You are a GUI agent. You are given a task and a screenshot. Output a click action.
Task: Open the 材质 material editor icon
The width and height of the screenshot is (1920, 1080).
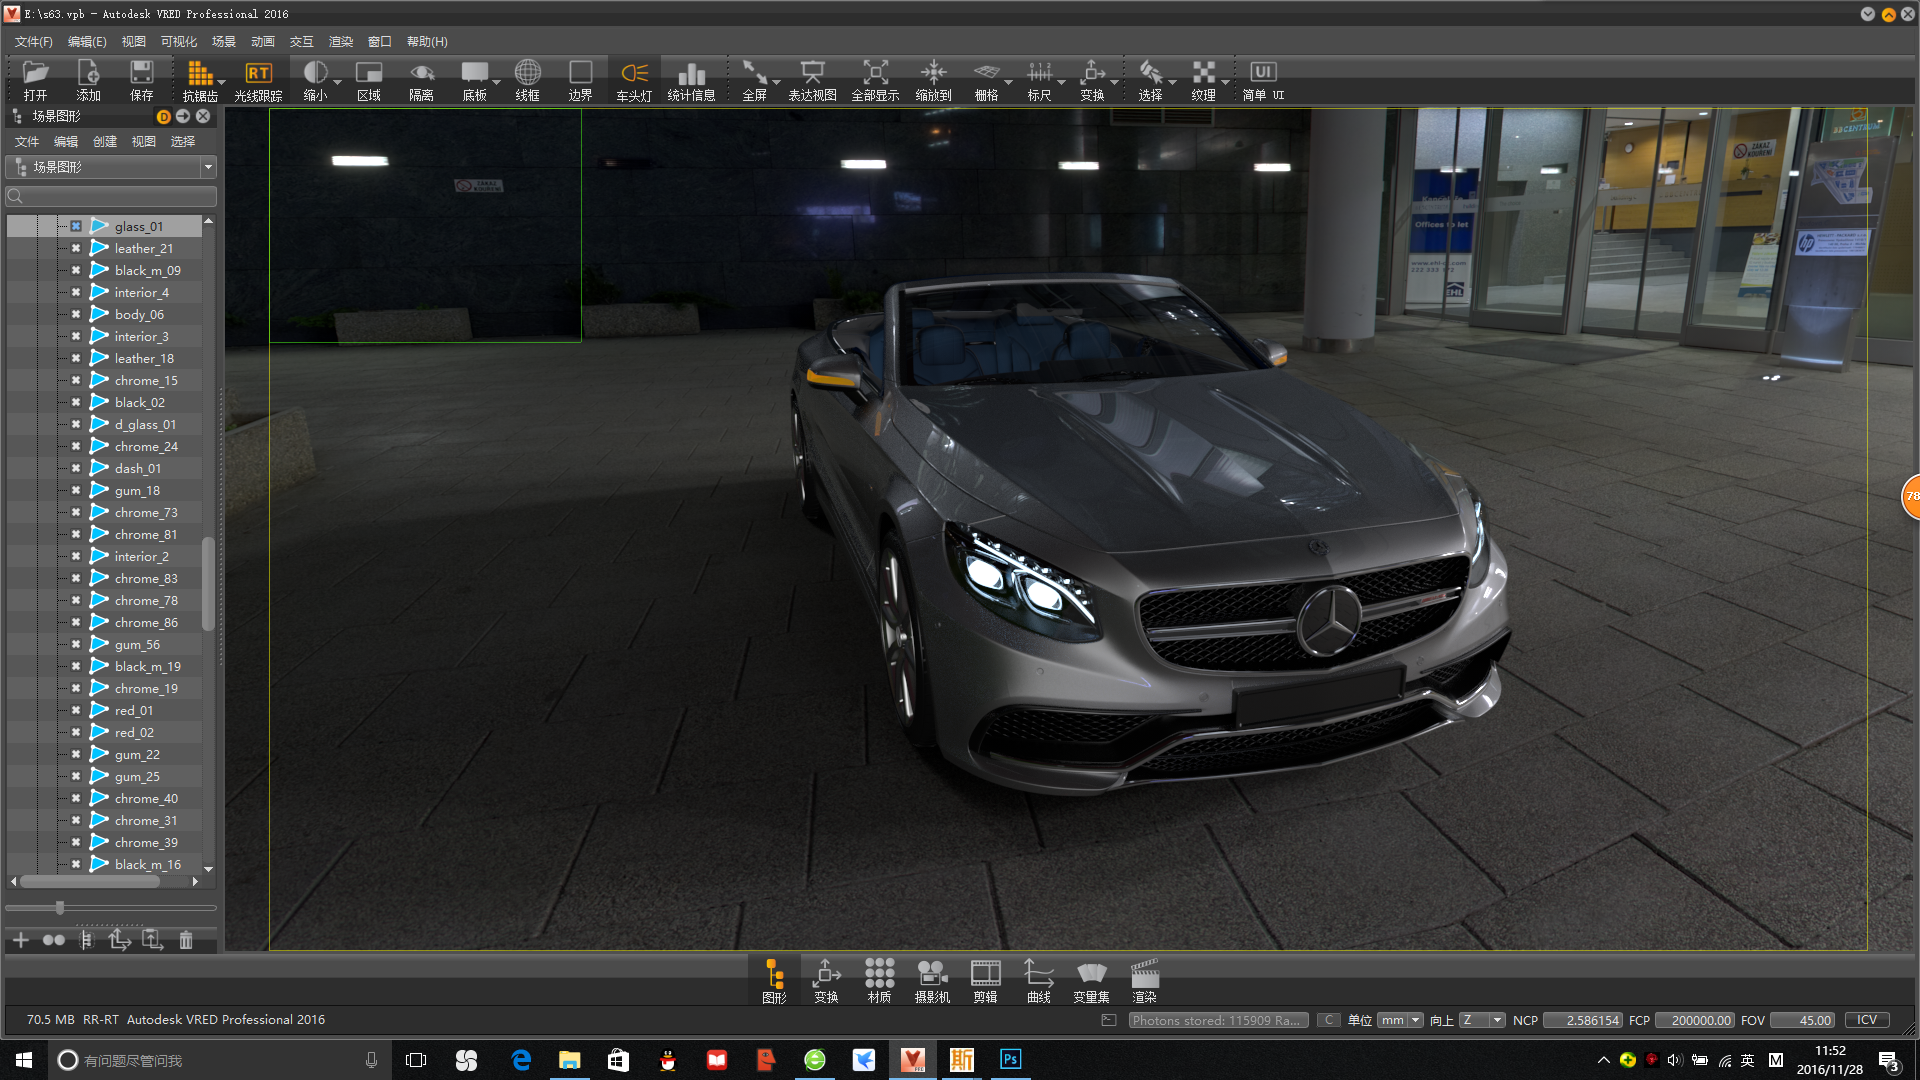[x=879, y=974]
